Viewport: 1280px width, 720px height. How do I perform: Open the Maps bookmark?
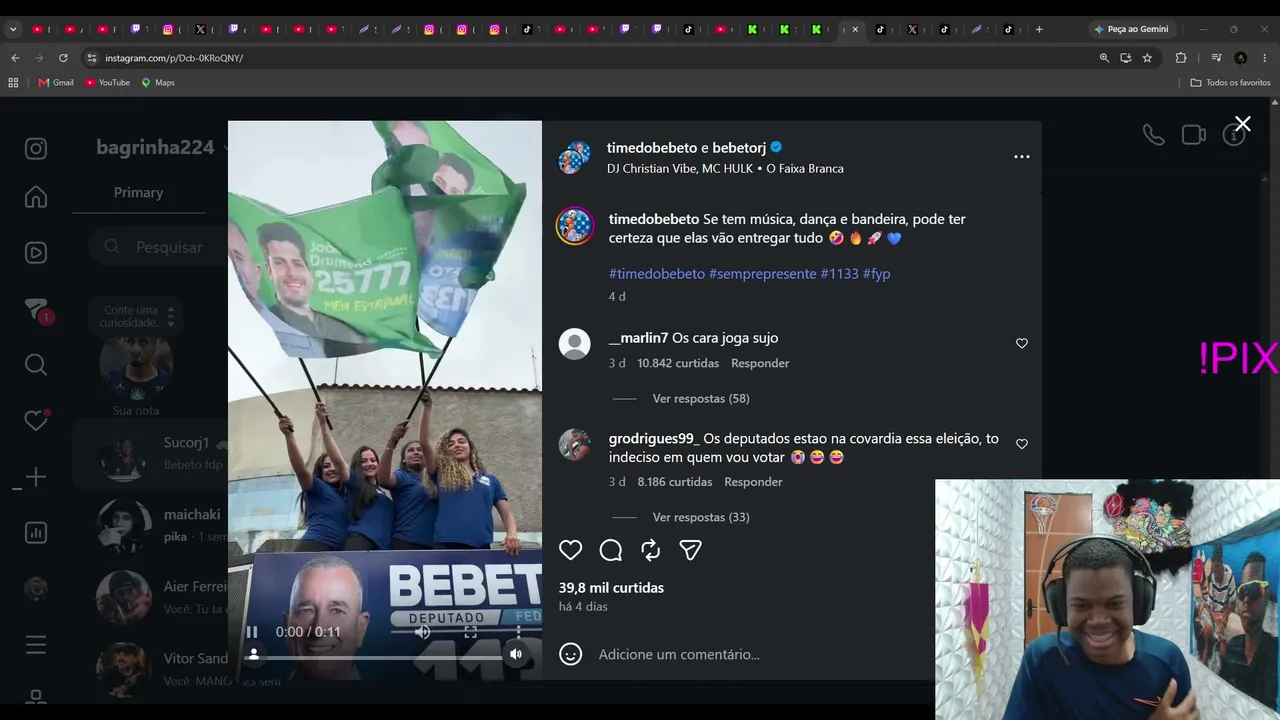[158, 83]
